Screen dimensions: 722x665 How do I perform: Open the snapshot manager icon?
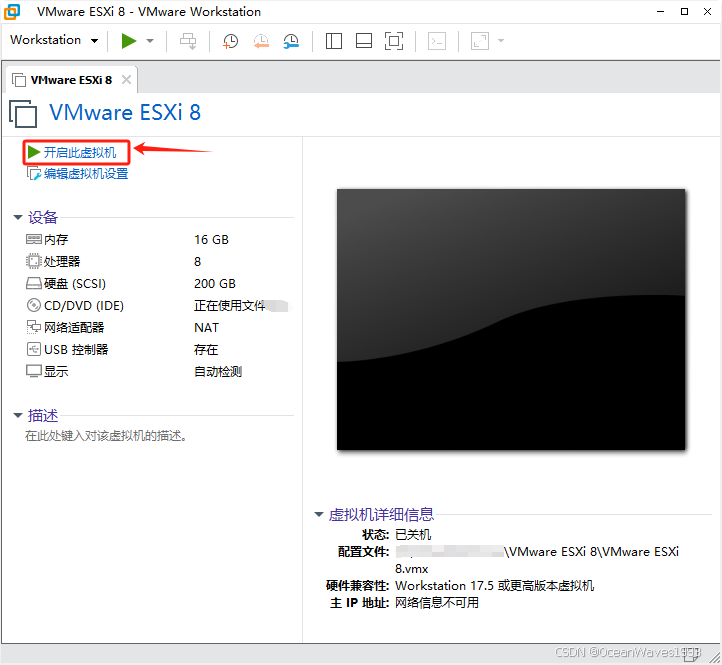click(x=291, y=41)
